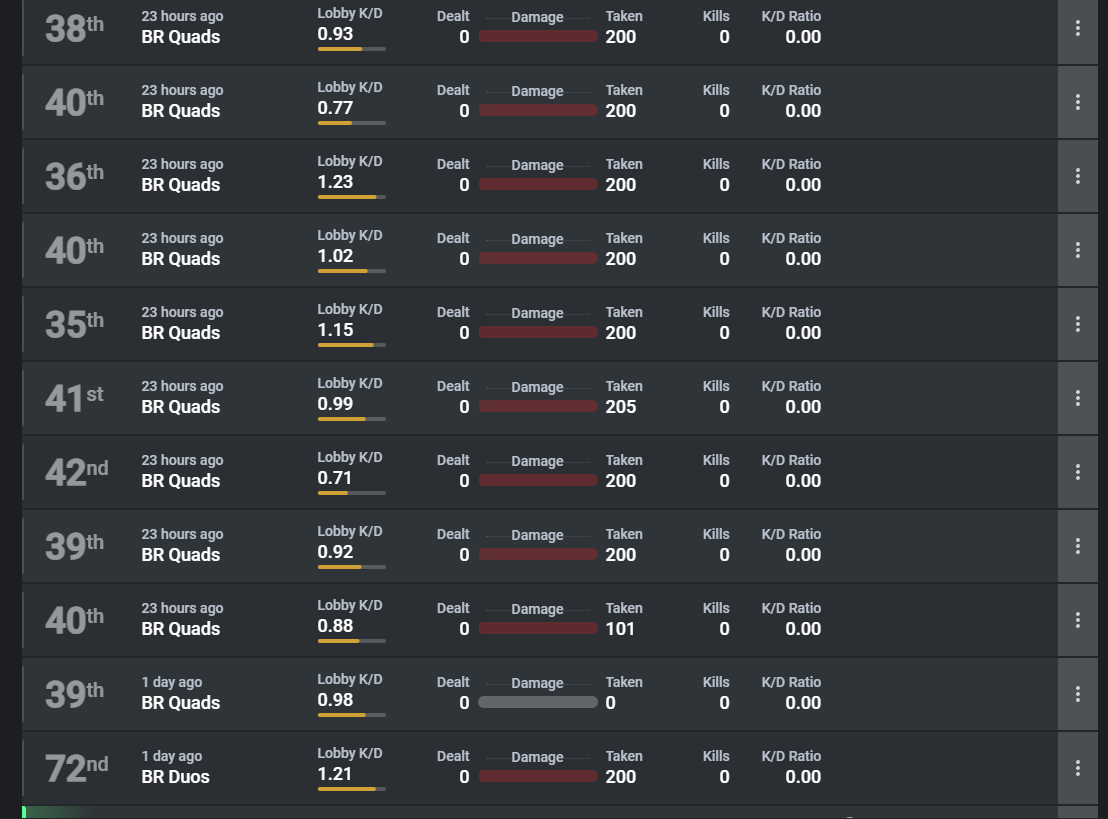This screenshot has width=1108, height=819.
Task: Click the 72nd placement label
Action: pos(76,769)
